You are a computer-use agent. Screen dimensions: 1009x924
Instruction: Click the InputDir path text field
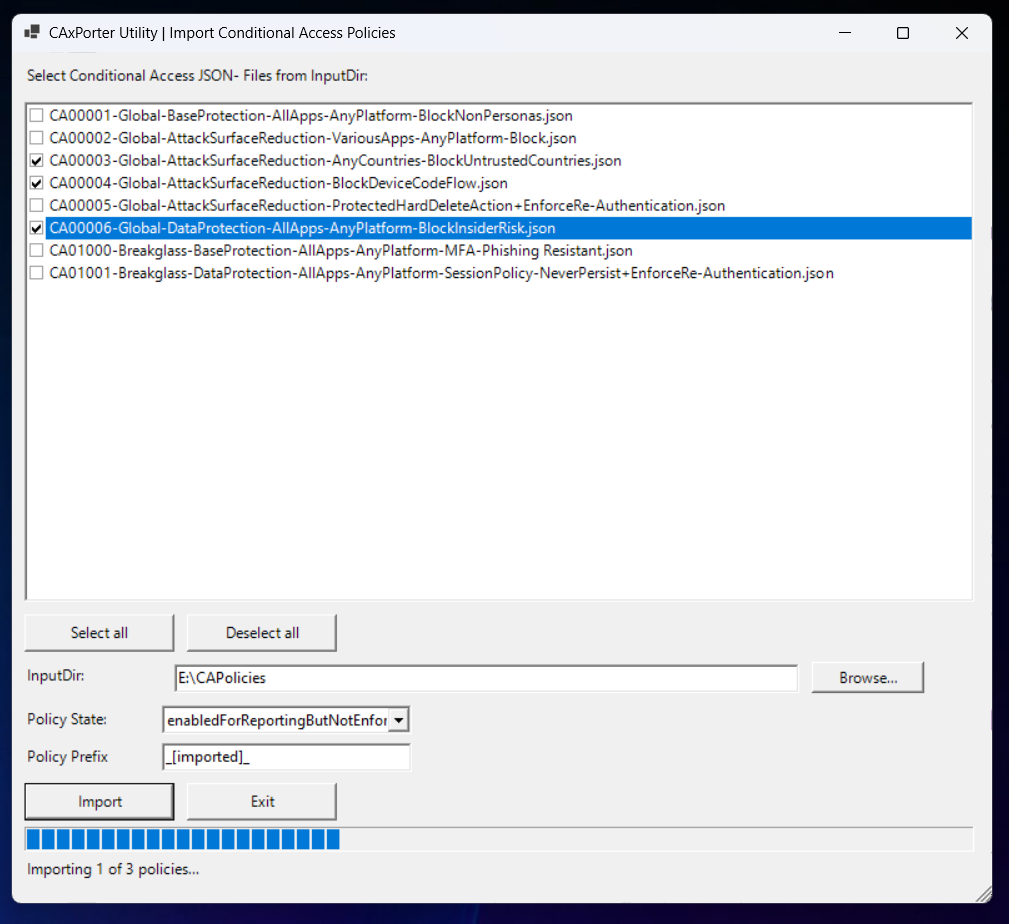(x=486, y=678)
